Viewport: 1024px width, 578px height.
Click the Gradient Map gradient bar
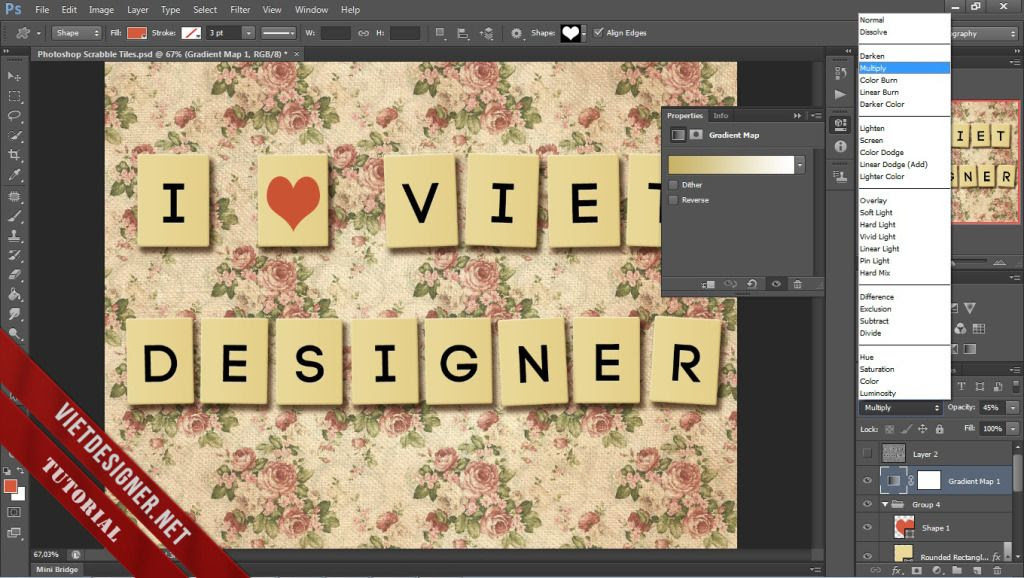[x=731, y=165]
